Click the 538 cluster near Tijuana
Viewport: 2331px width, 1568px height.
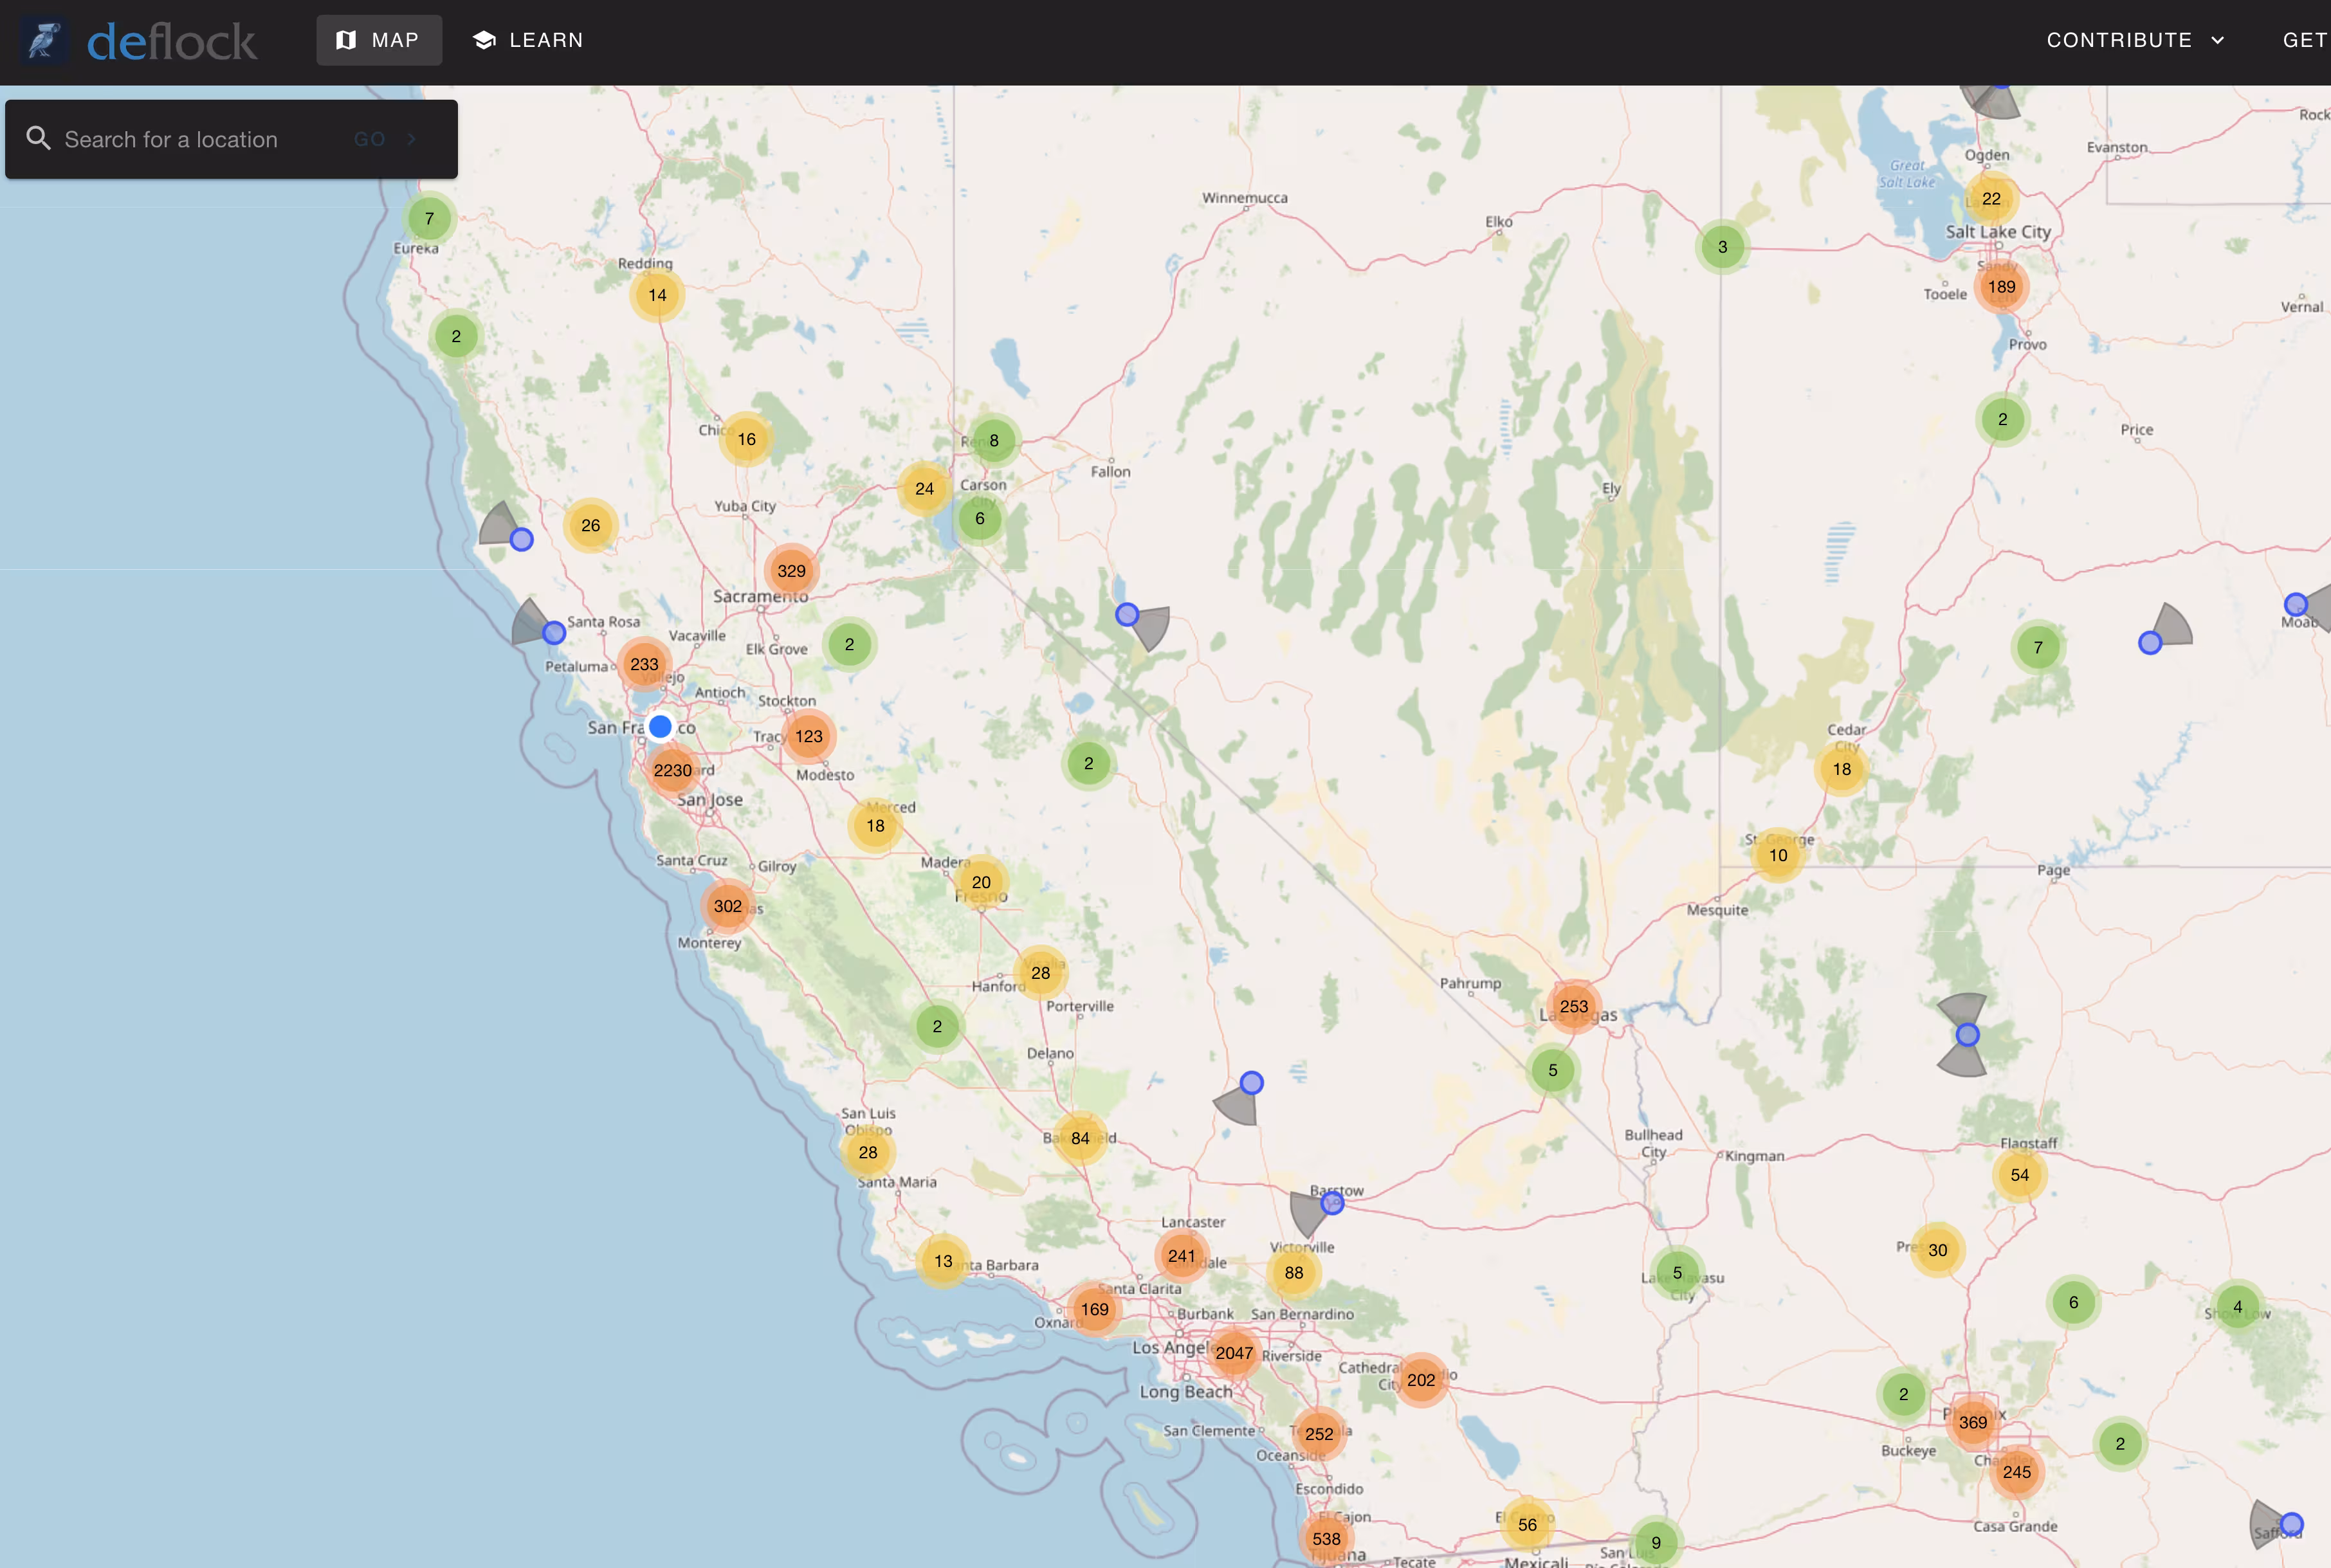pos(1326,1539)
